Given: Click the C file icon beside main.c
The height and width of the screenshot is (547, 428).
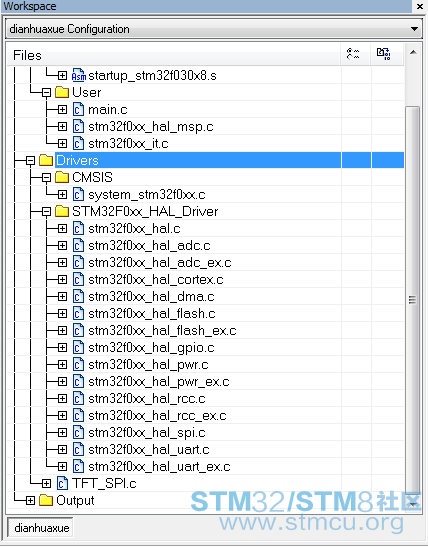Looking at the screenshot, I should tap(78, 110).
